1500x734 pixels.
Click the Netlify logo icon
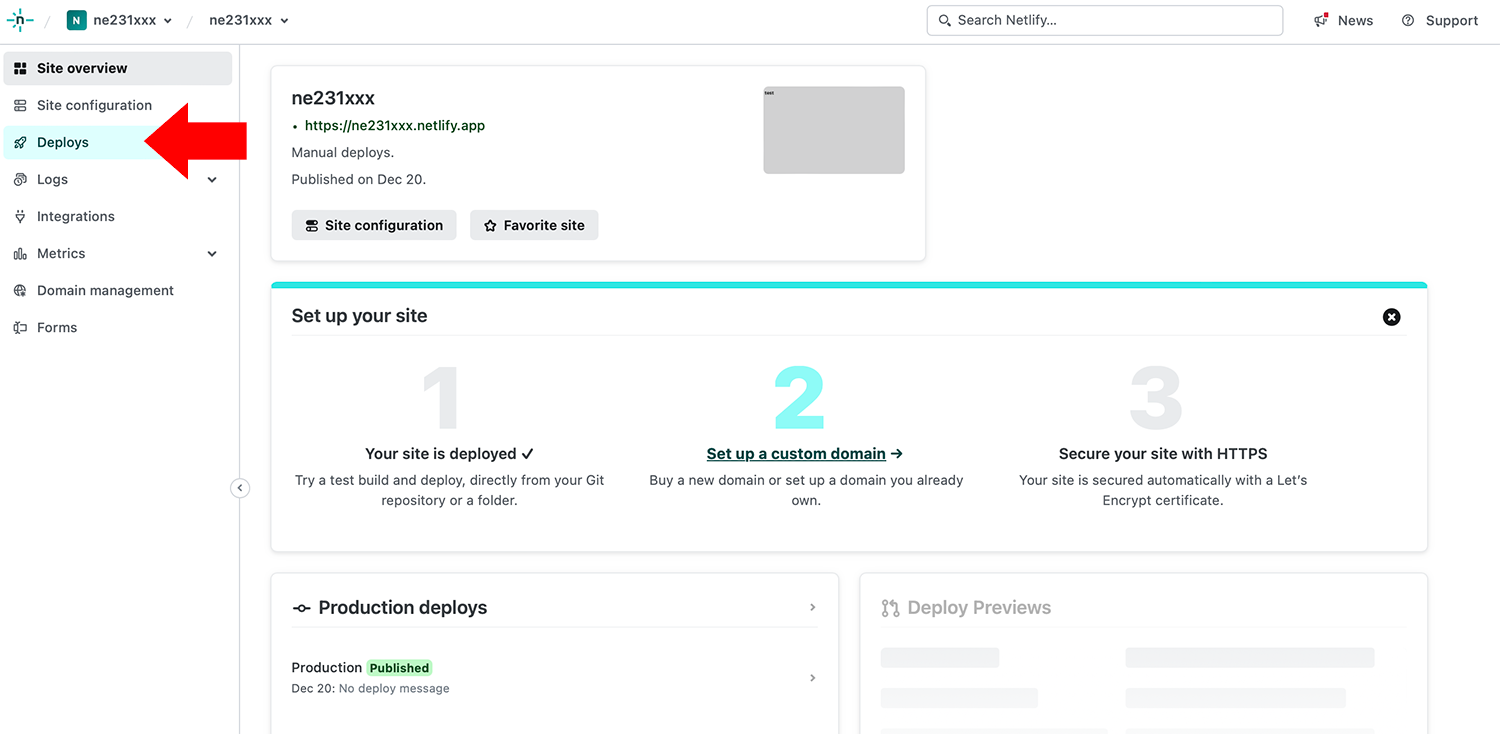point(20,20)
